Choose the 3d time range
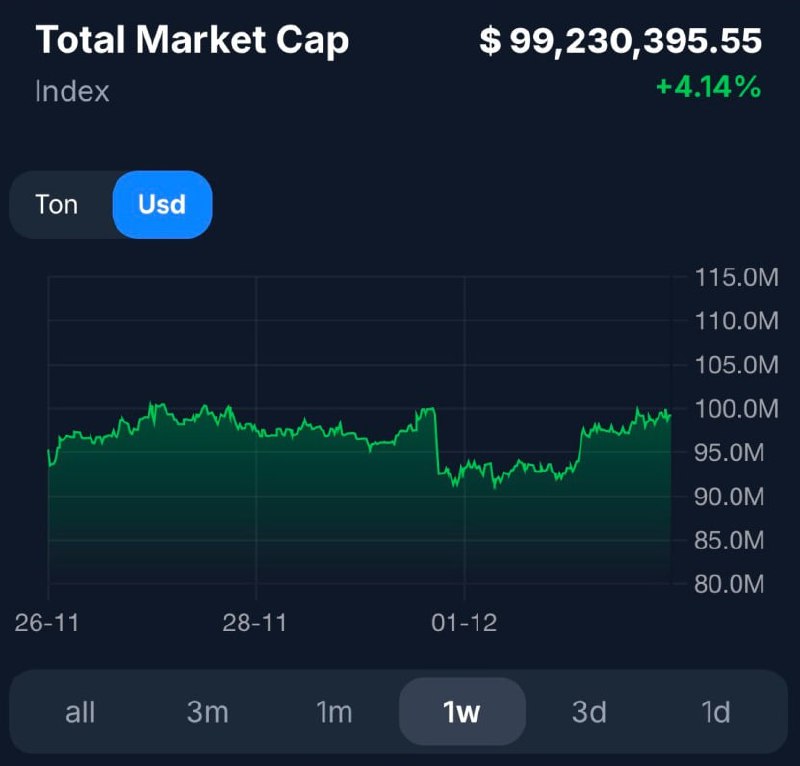Viewport: 800px width, 766px height. 589,712
